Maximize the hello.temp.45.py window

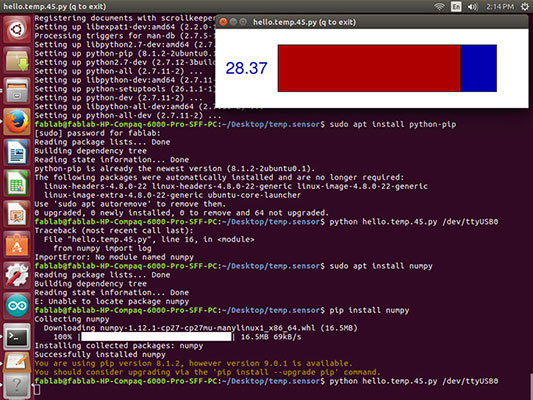tap(243, 22)
